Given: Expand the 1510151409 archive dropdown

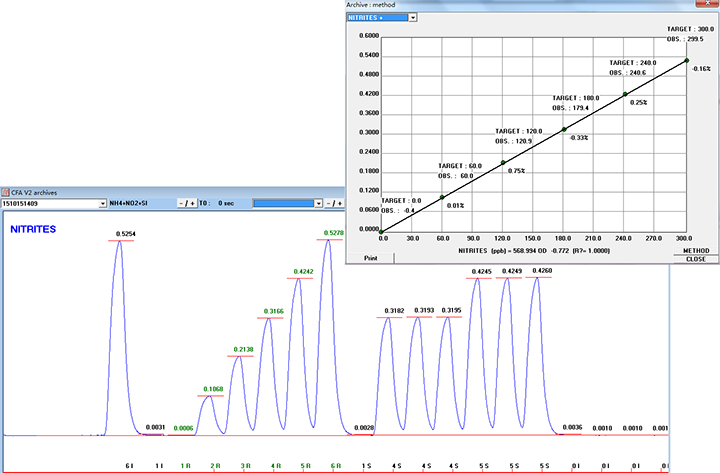Looking at the screenshot, I should point(102,203).
